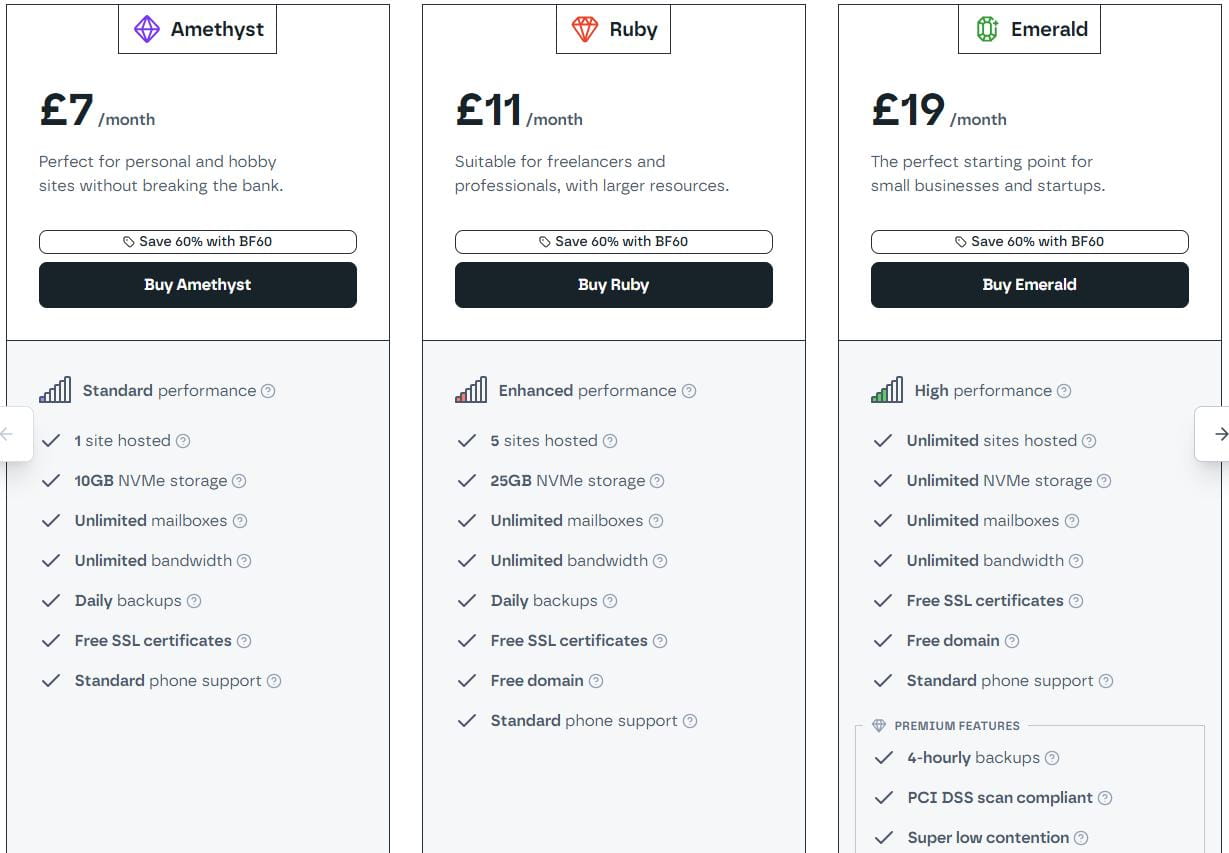Click the Amethyst gem icon
The height and width of the screenshot is (853, 1229).
point(147,29)
